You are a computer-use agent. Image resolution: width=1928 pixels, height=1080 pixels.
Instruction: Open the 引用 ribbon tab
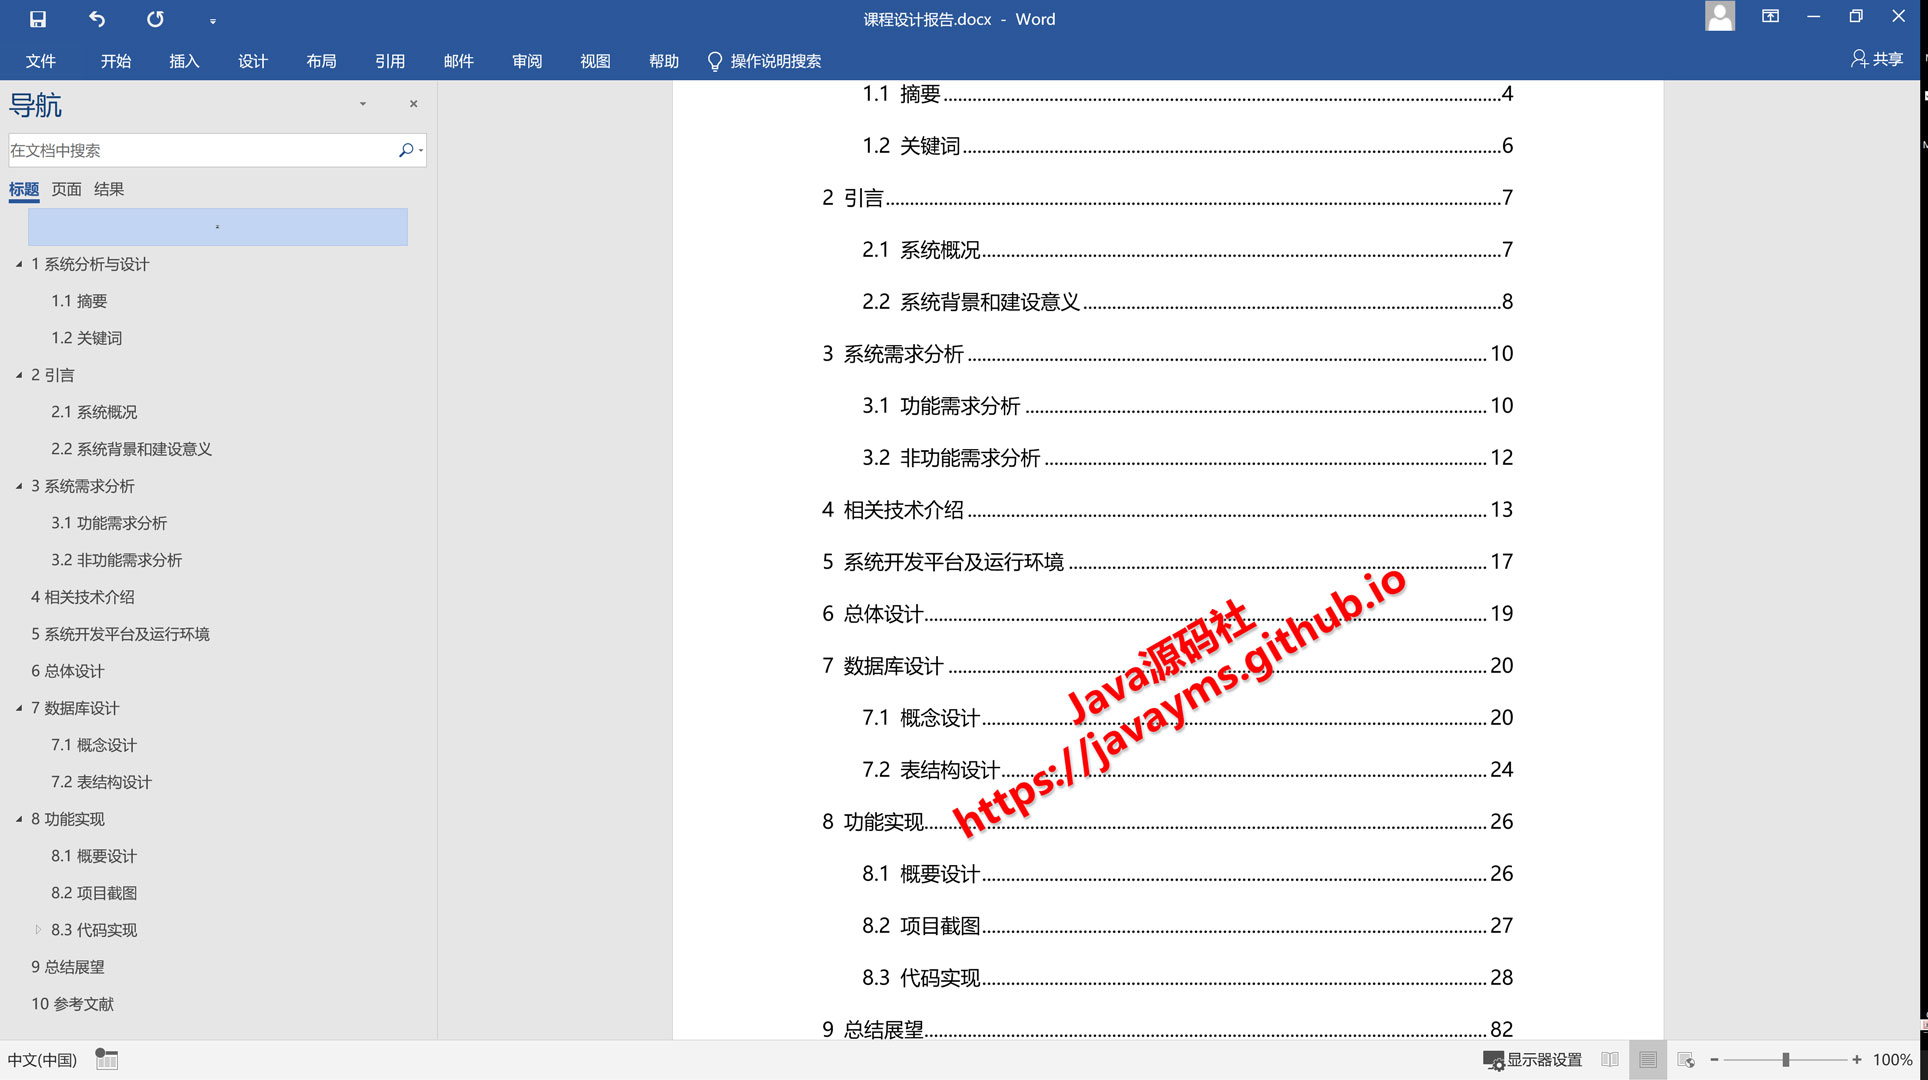pyautogui.click(x=390, y=61)
